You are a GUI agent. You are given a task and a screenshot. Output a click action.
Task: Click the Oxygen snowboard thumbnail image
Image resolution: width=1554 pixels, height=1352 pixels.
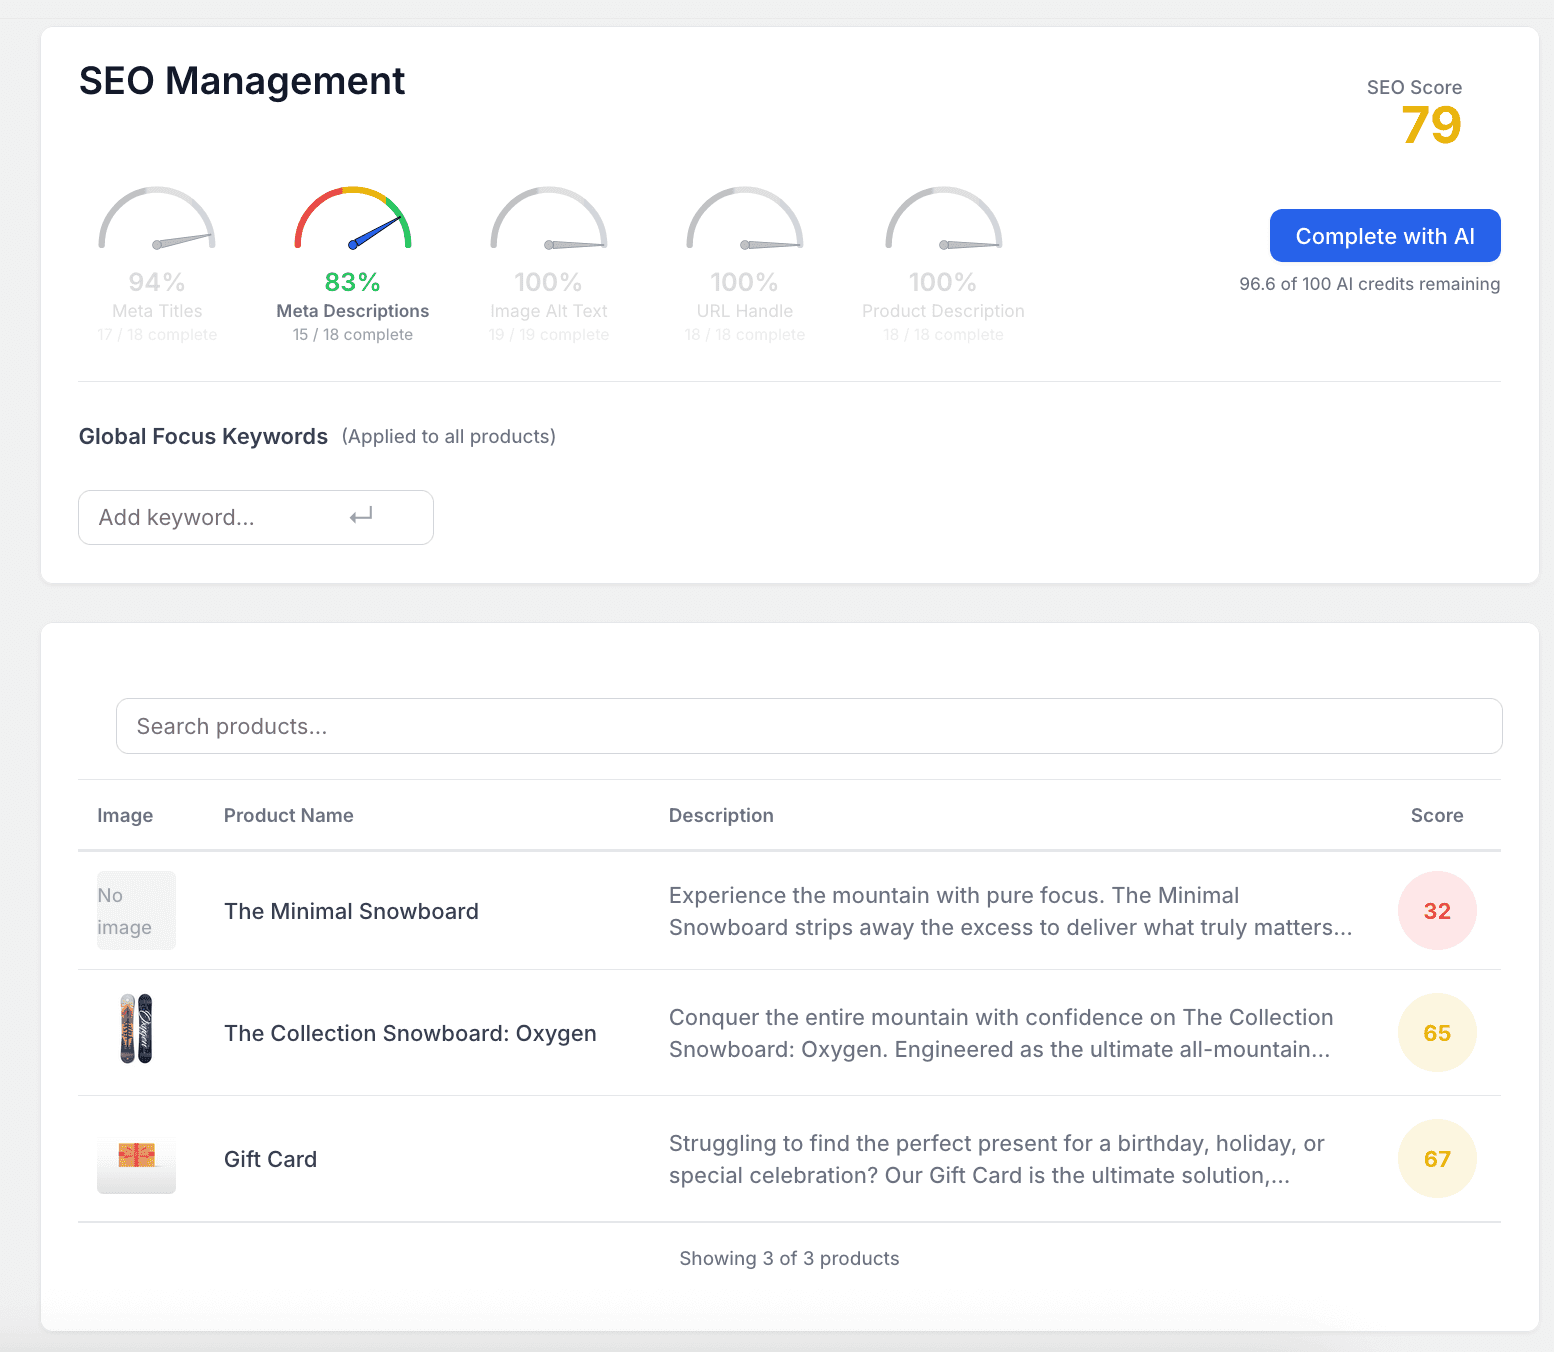[136, 1032]
